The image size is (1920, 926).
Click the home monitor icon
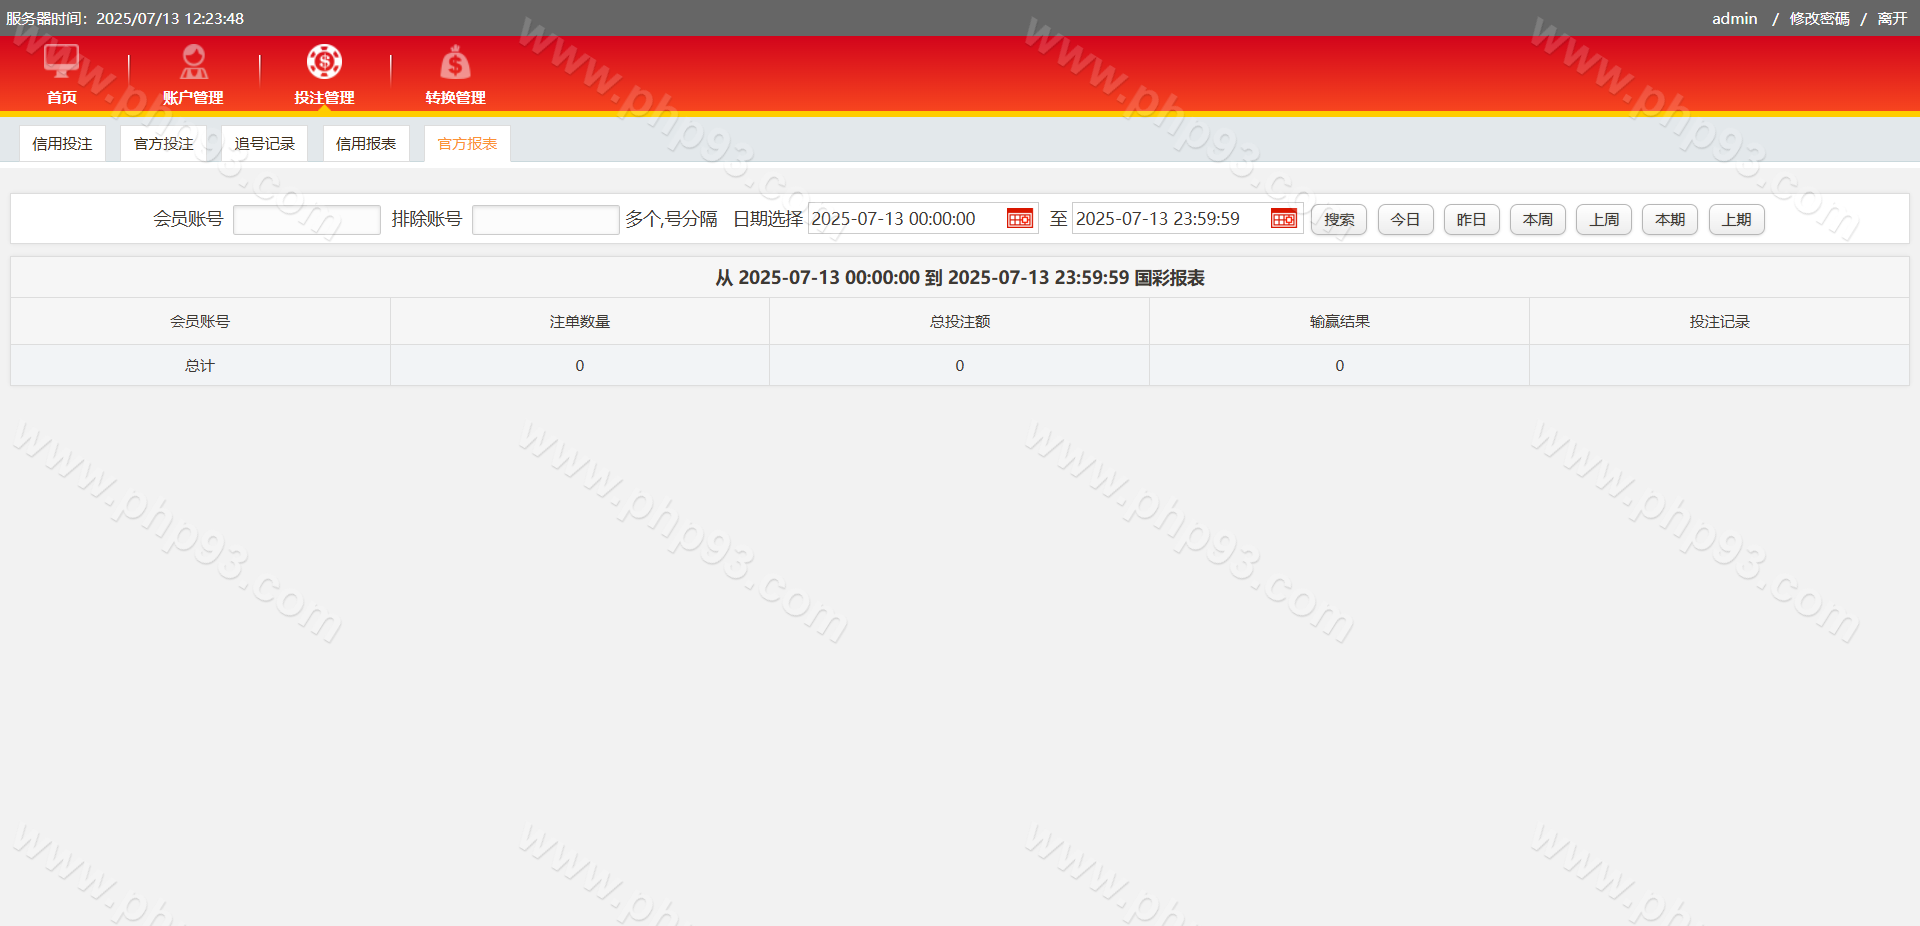tap(61, 62)
